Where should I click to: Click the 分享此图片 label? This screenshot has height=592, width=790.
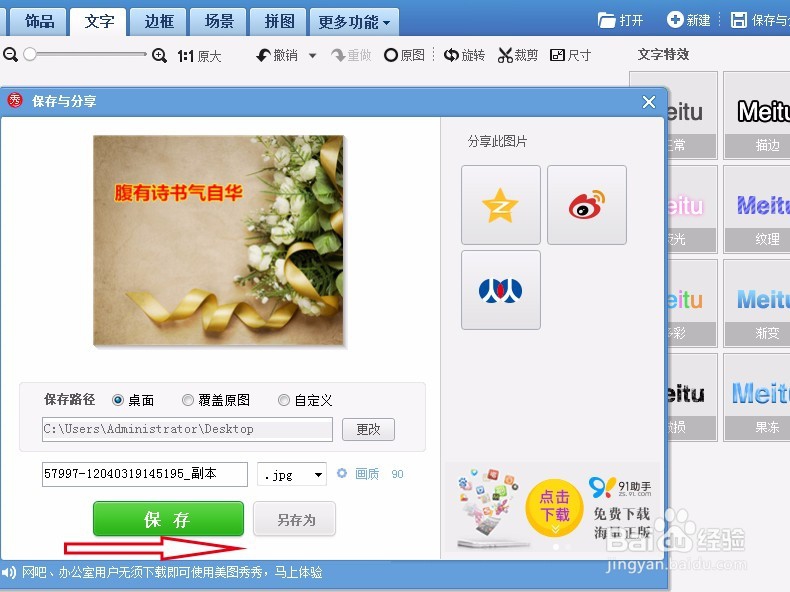497,142
